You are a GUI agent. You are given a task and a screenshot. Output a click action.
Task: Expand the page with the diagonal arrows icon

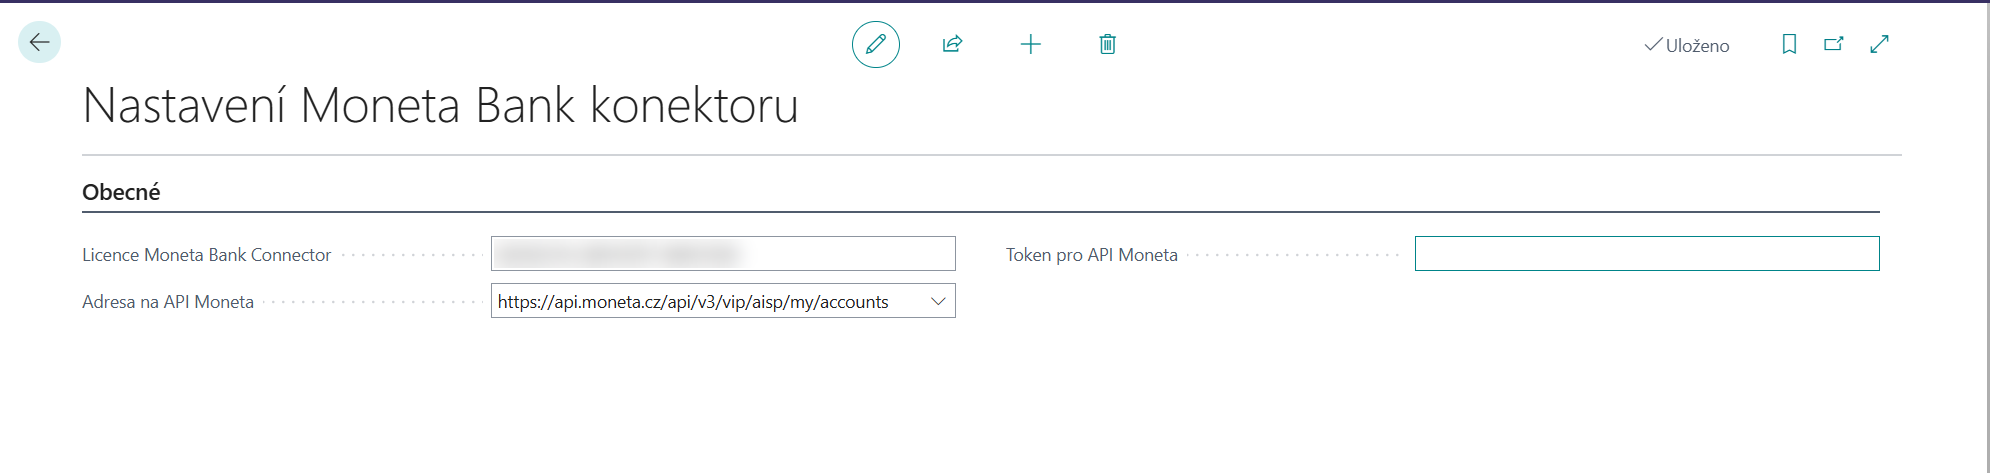tap(1880, 44)
